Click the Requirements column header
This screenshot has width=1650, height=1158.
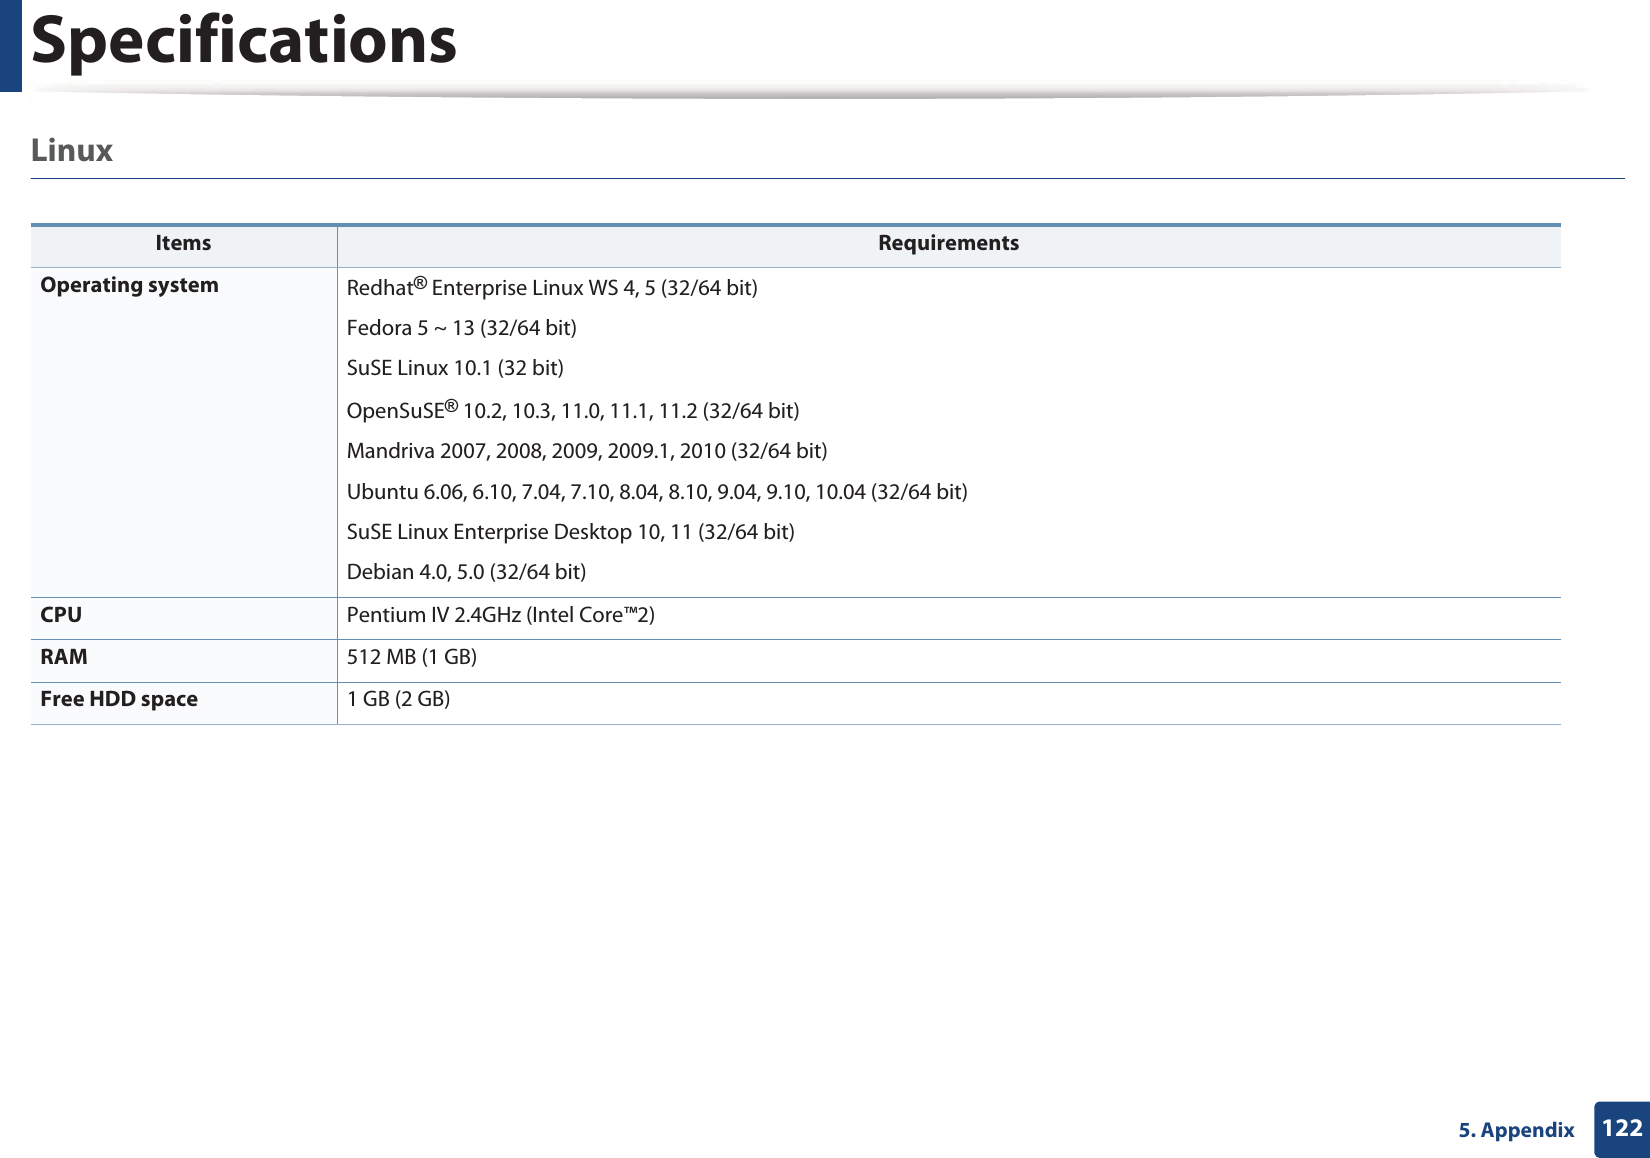[x=948, y=242]
